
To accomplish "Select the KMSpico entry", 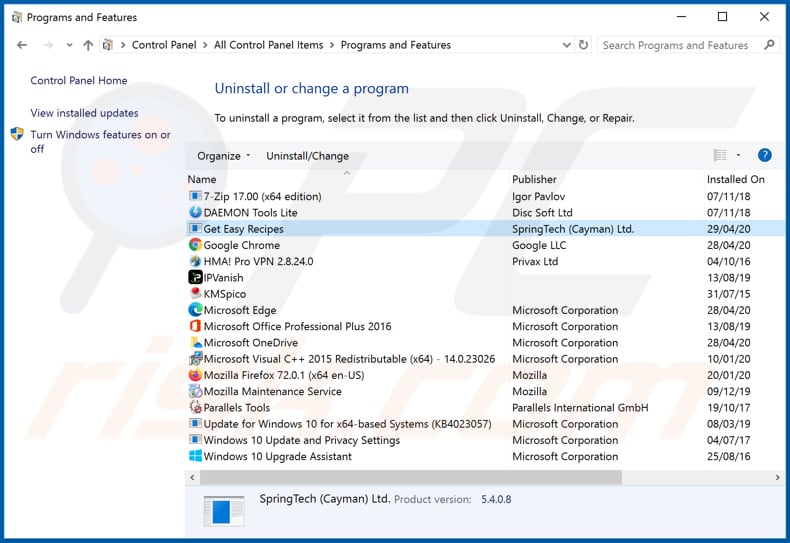I will (x=486, y=294).
